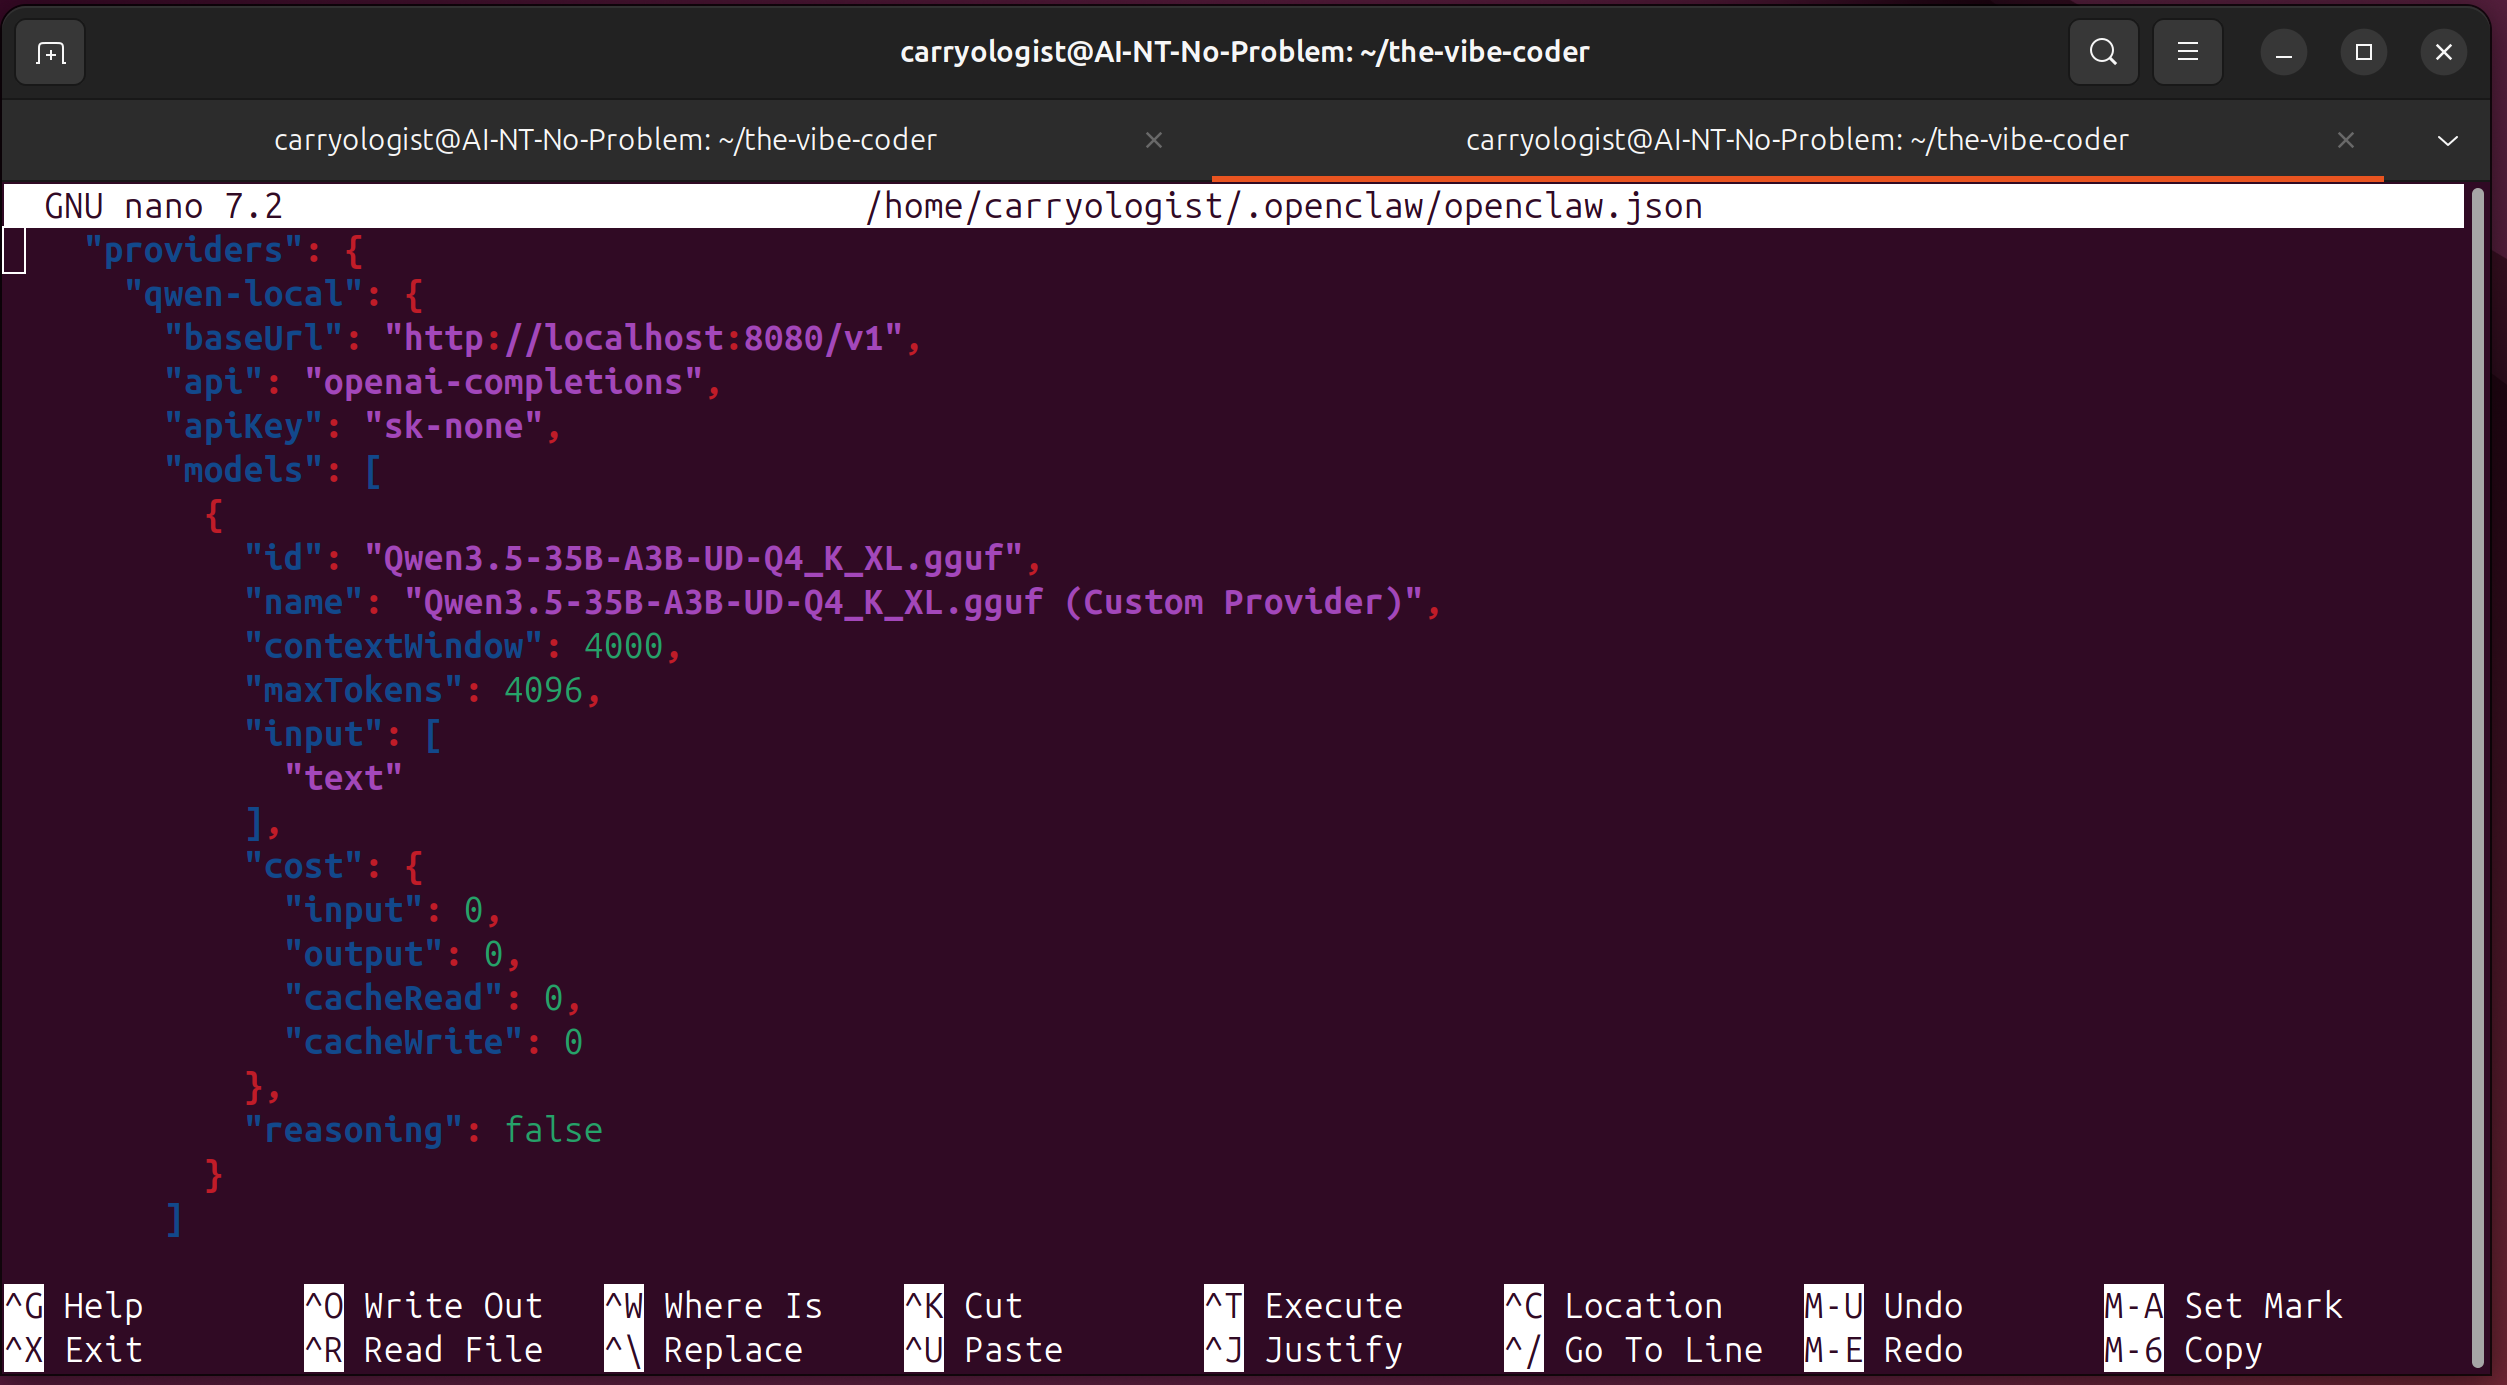Screen dimensions: 2507x1385
Task: Minimize the terminal window
Action: pos(2283,52)
